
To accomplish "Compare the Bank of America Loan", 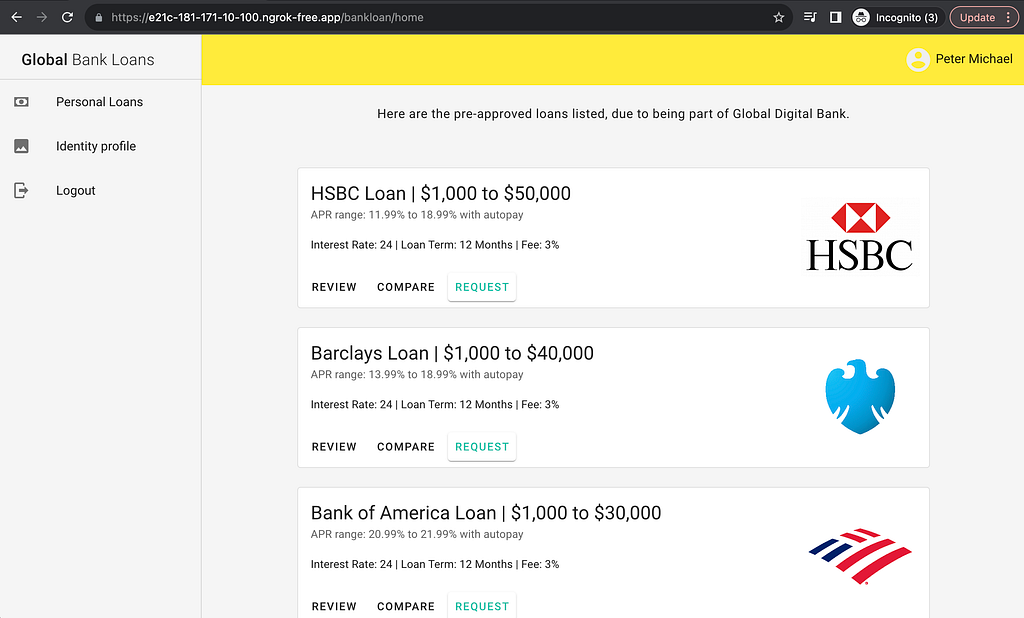I will pyautogui.click(x=406, y=606).
